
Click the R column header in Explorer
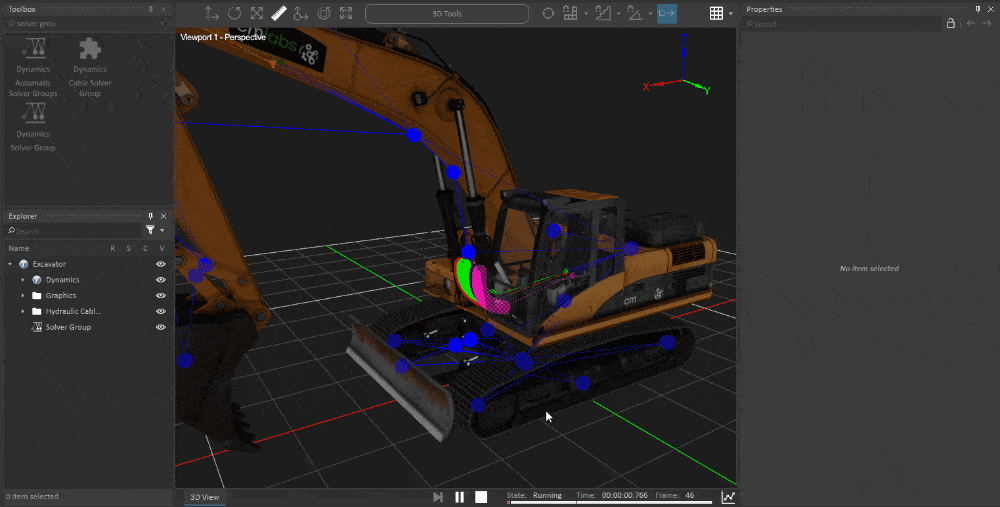113,248
